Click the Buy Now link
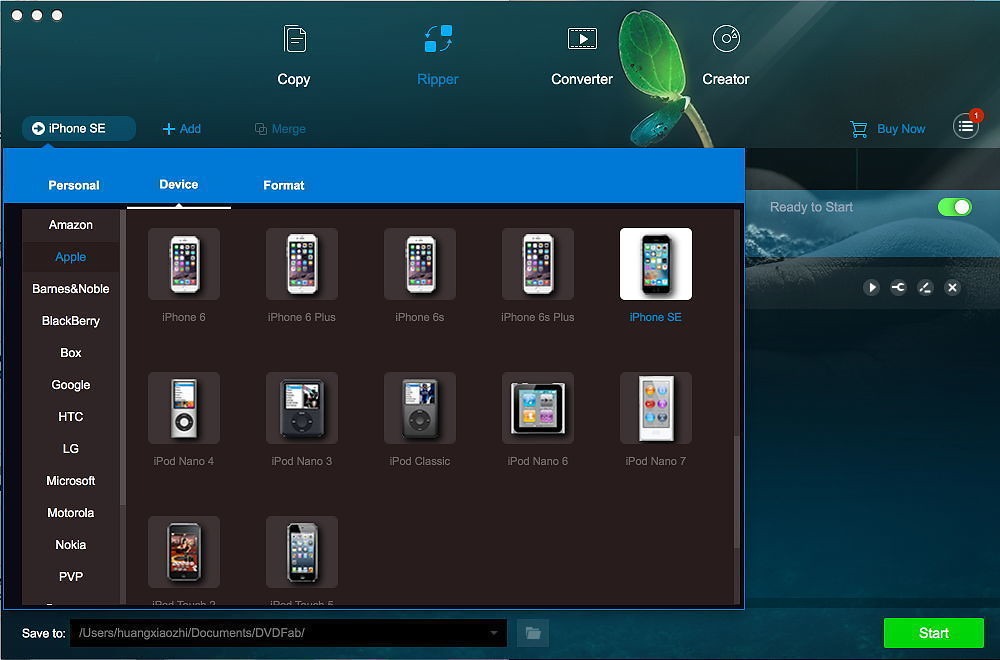Image resolution: width=1000 pixels, height=660 pixels. tap(901, 129)
